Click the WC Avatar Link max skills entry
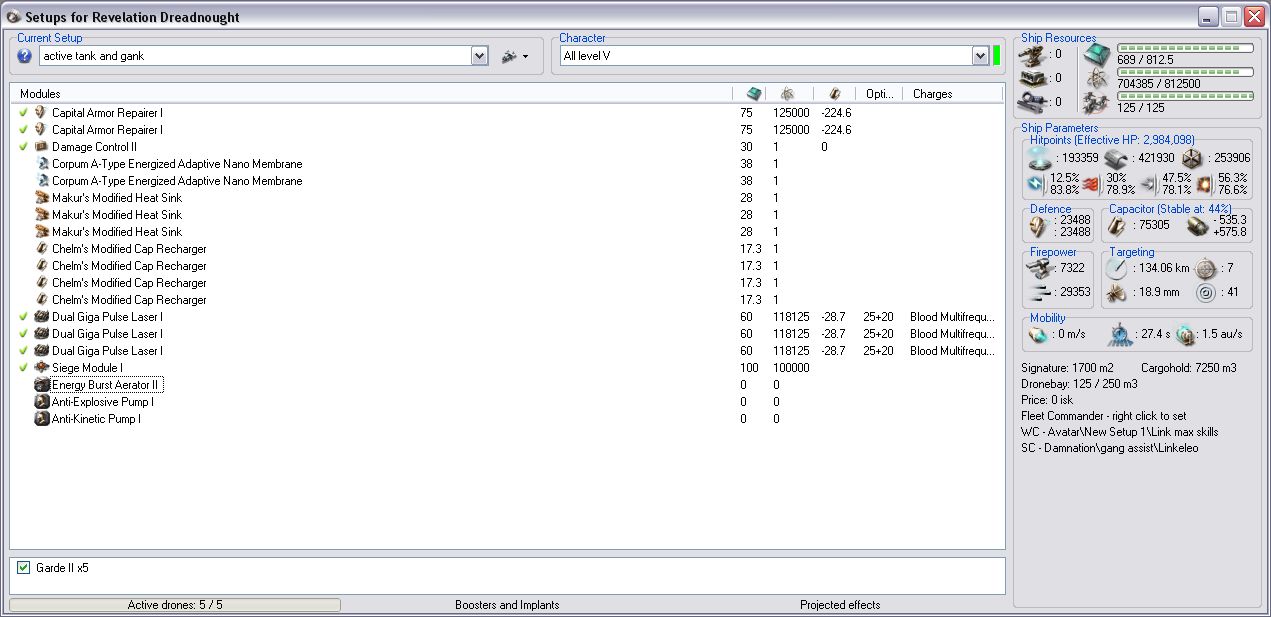This screenshot has height=617, width=1271. pyautogui.click(x=1119, y=432)
